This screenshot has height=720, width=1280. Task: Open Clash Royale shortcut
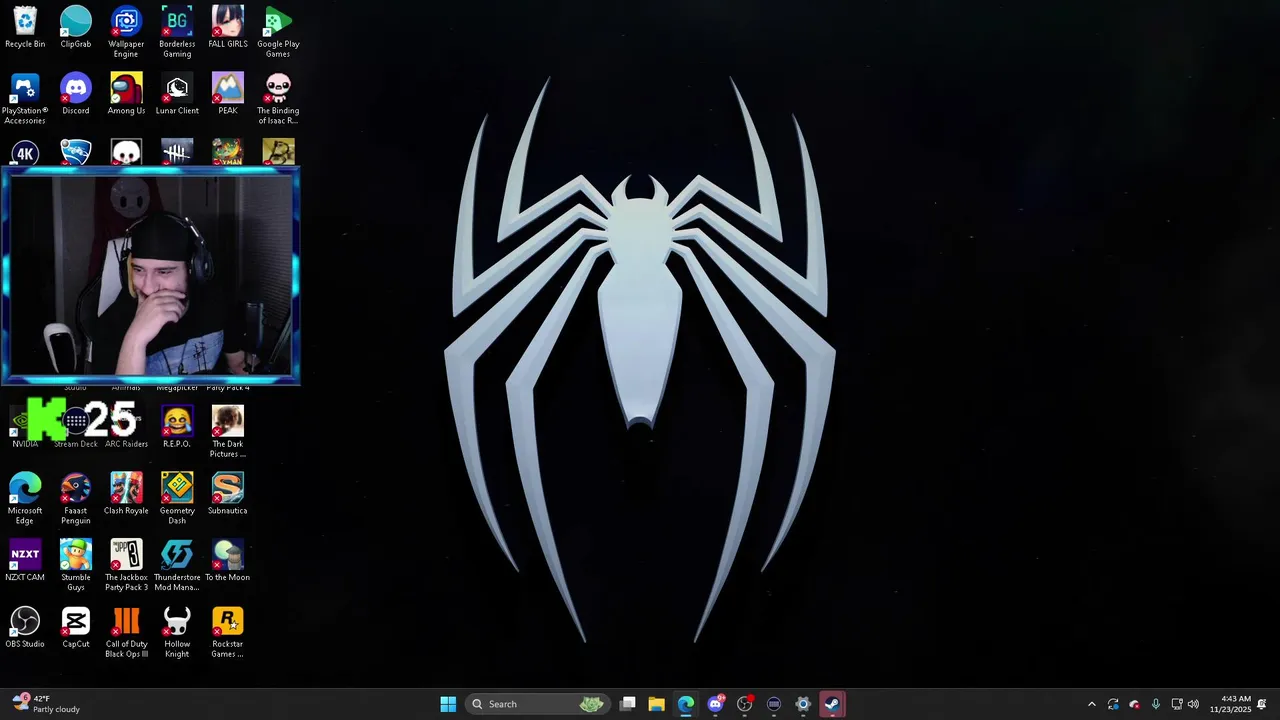pos(126,494)
